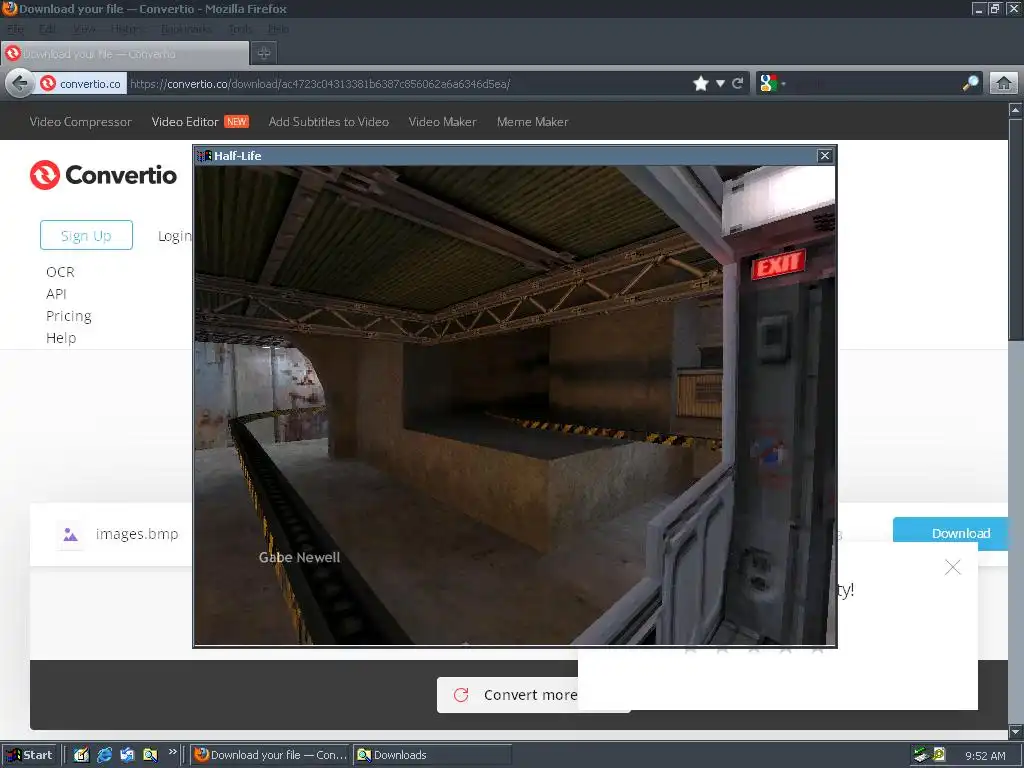
Task: Dismiss the rating popup with the X
Action: tap(953, 568)
